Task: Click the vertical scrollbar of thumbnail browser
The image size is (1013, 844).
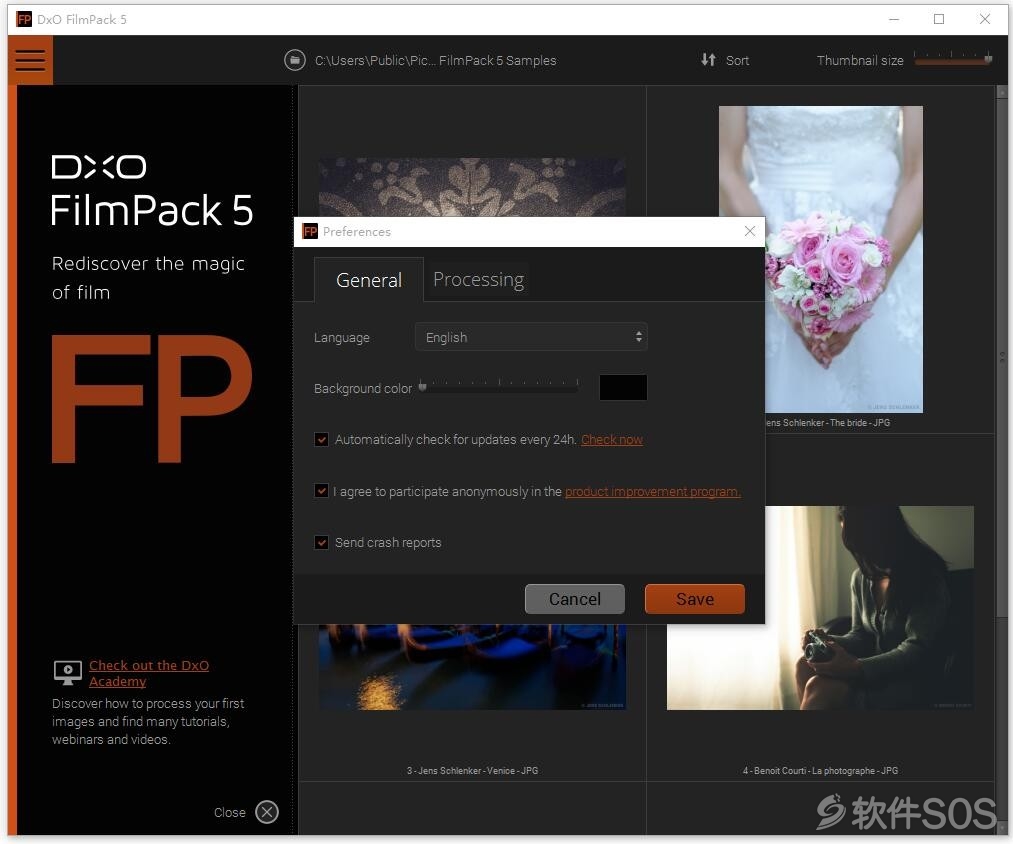Action: pyautogui.click(x=1001, y=355)
